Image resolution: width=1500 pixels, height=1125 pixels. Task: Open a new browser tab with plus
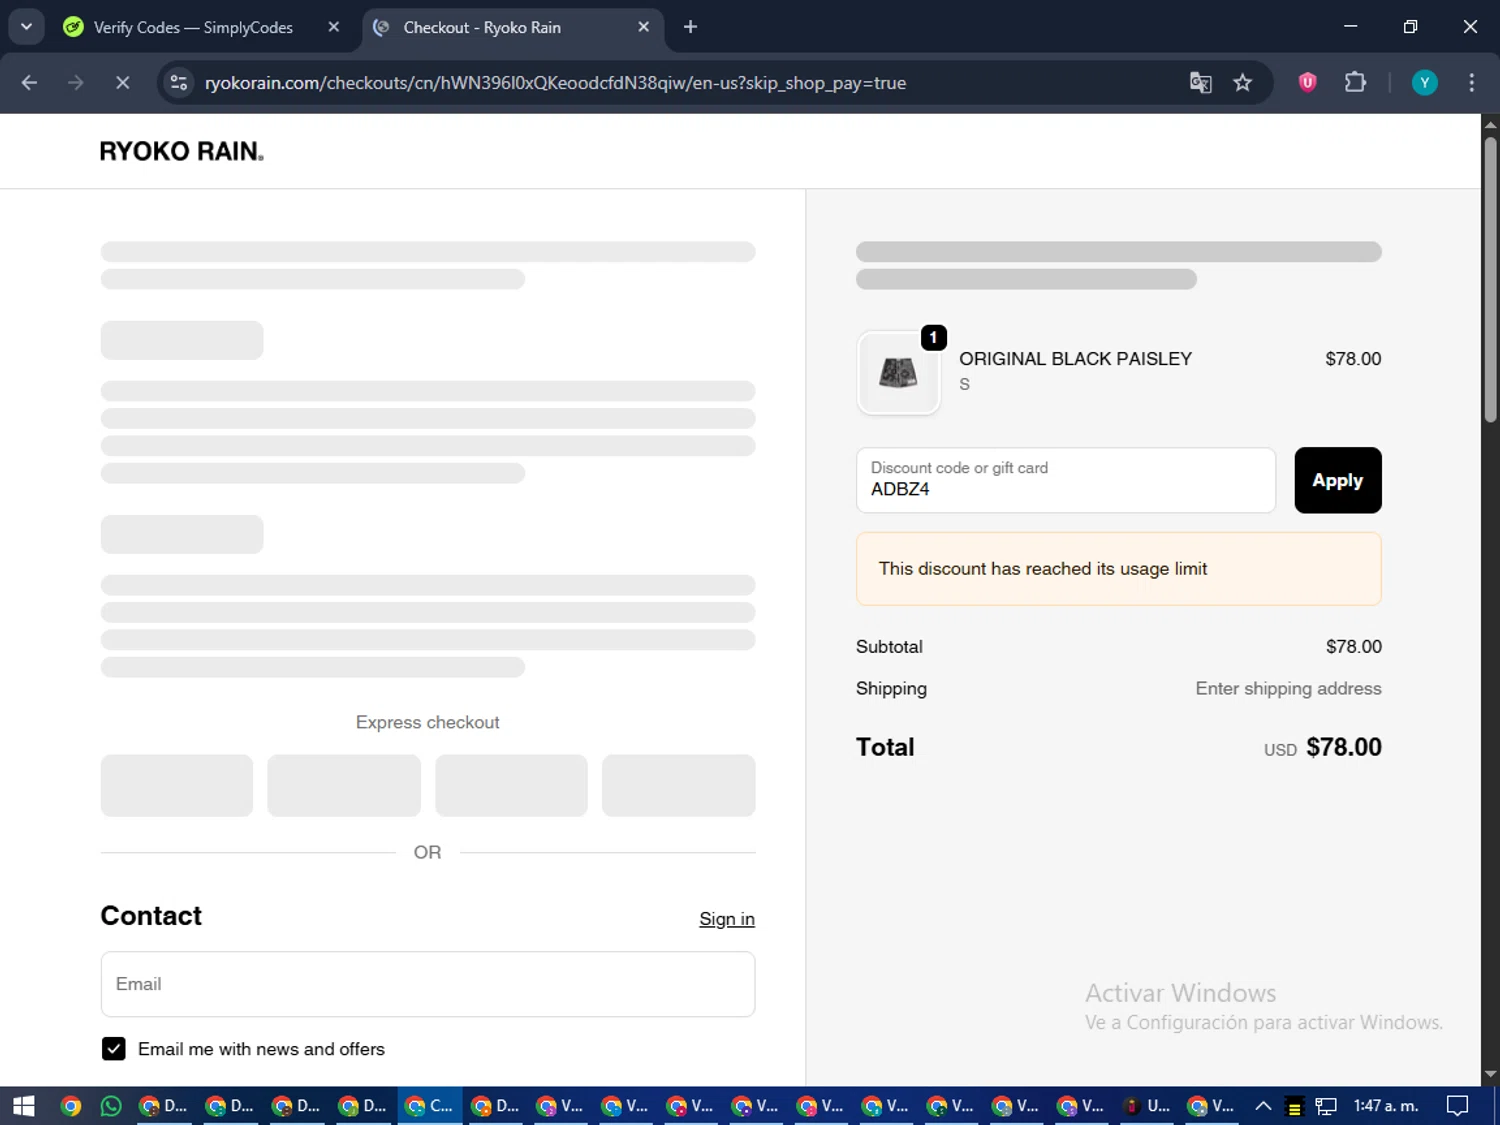click(x=690, y=27)
